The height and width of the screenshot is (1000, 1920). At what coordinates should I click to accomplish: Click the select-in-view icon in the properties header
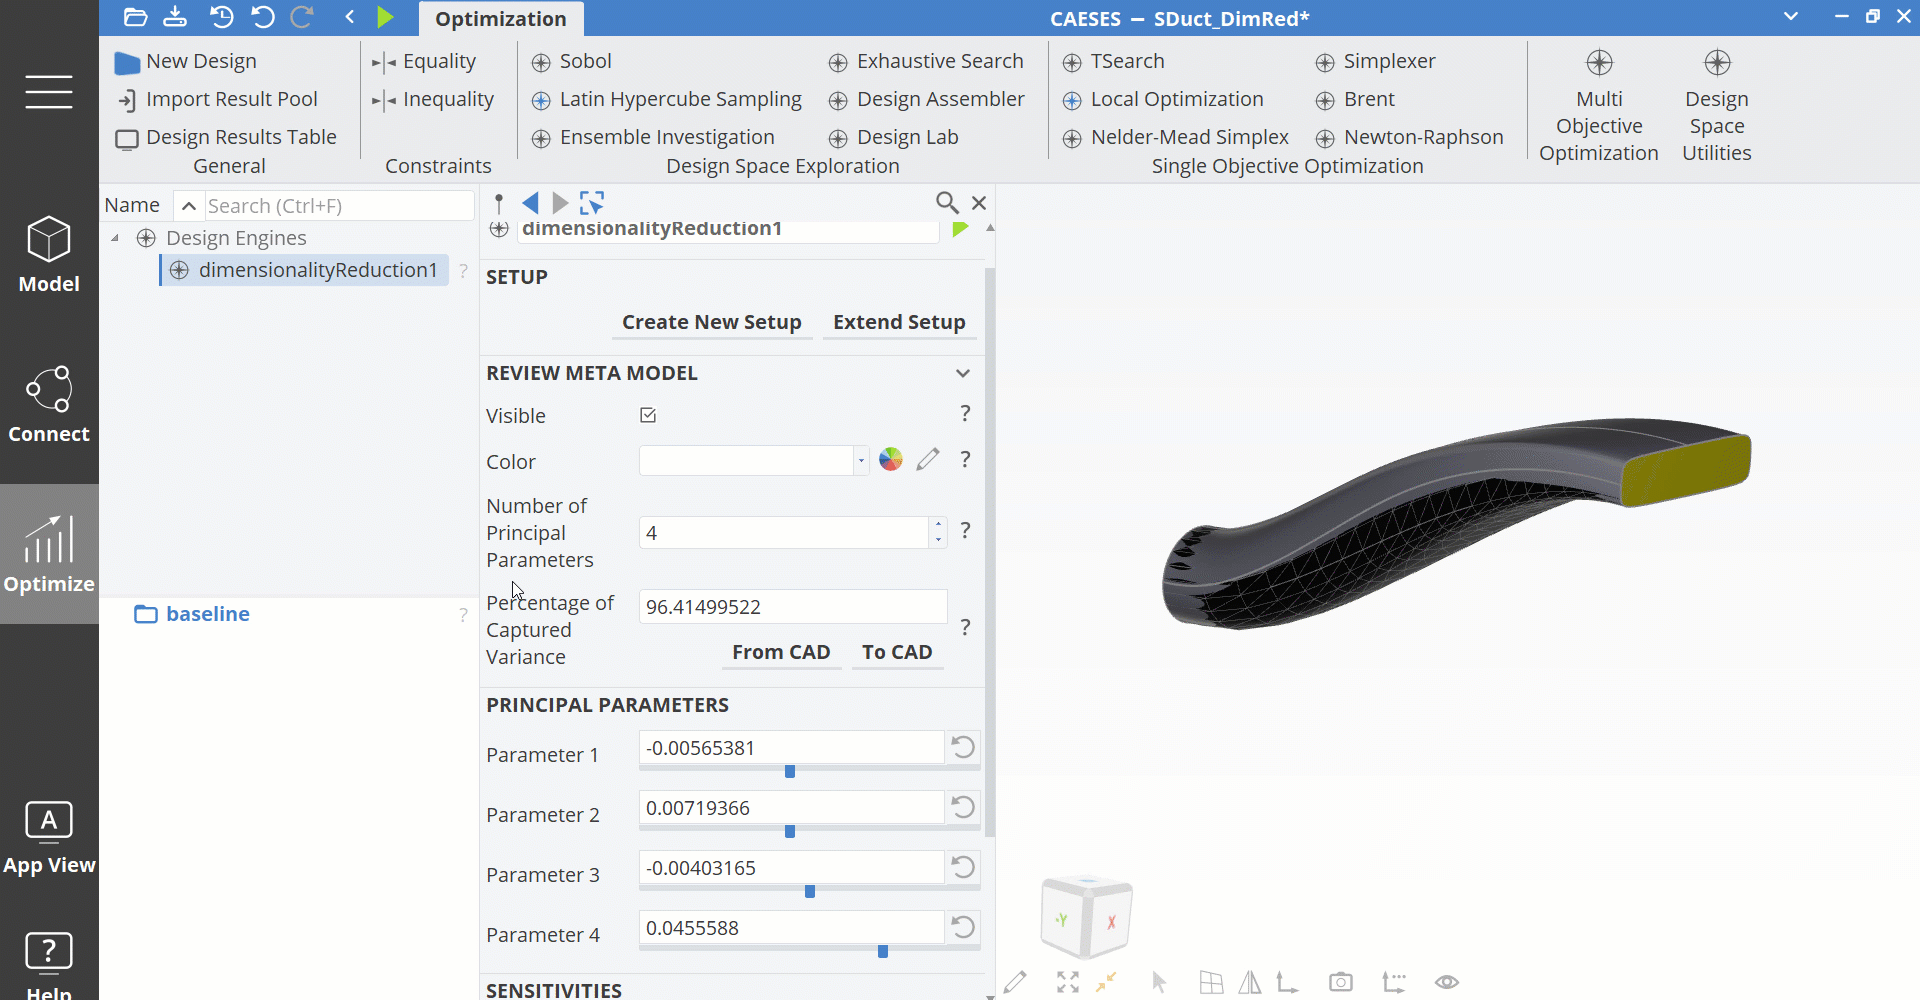592,204
